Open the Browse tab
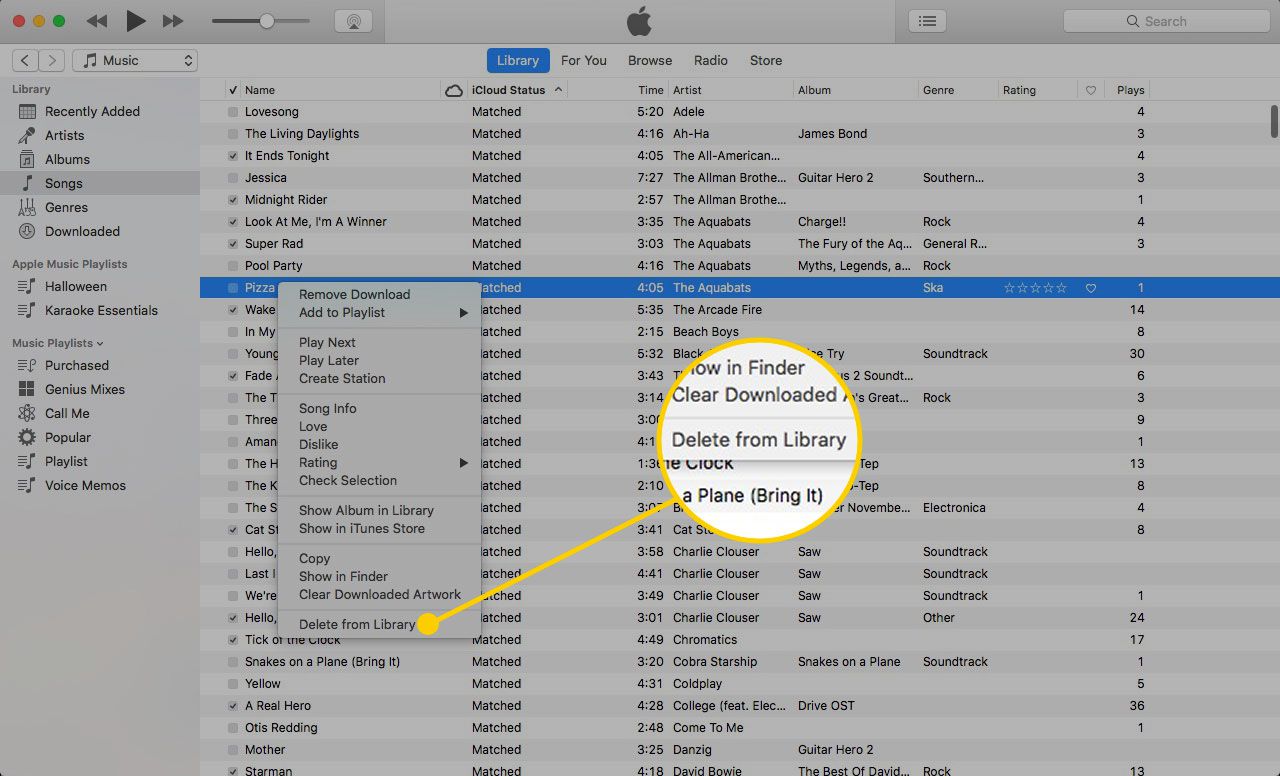Viewport: 1280px width, 776px height. (650, 61)
